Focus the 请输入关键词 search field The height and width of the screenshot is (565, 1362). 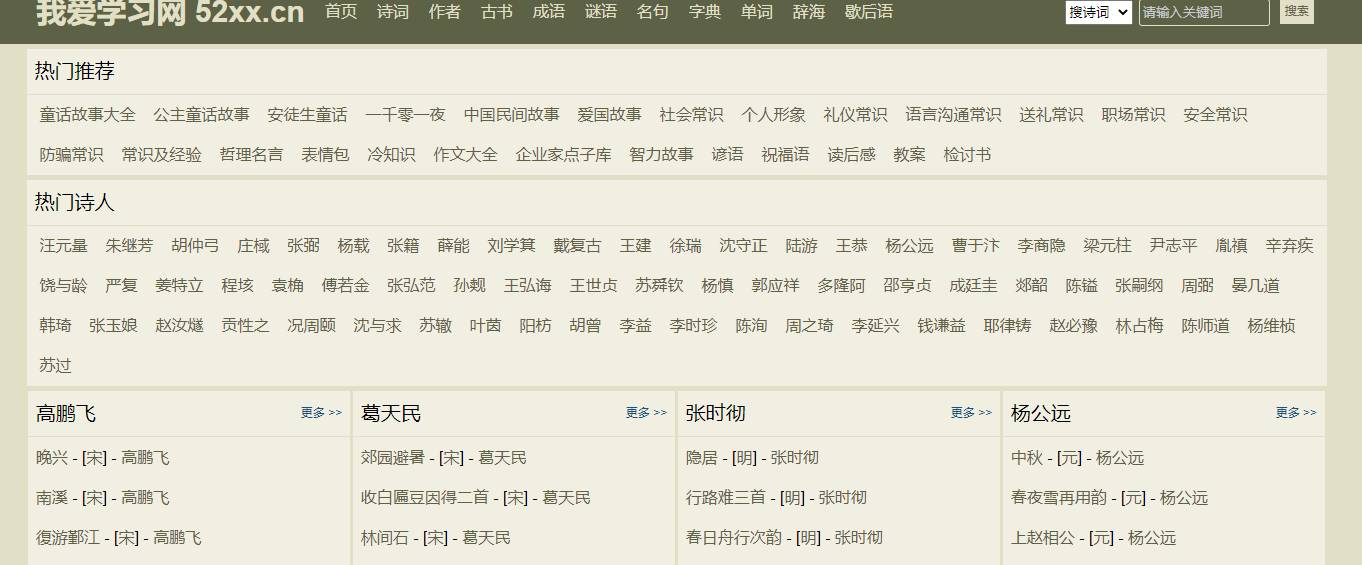pos(1204,12)
